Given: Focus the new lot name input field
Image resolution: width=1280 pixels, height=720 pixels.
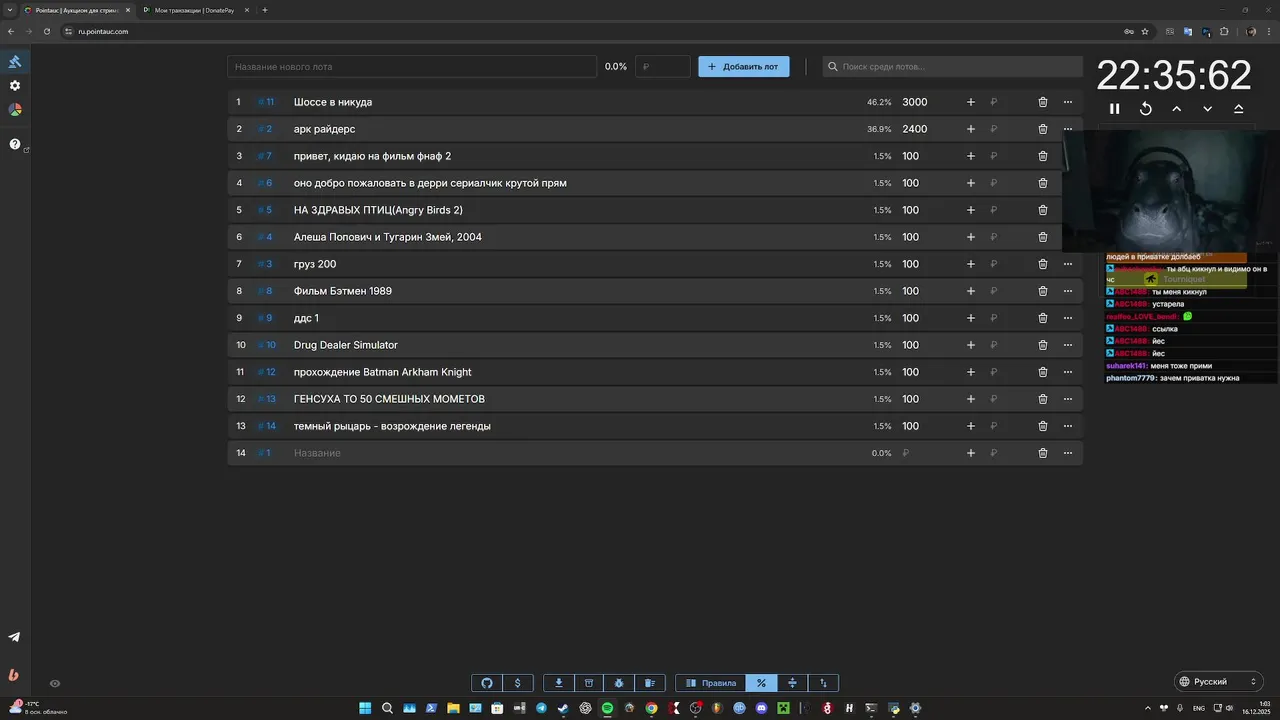Looking at the screenshot, I should tap(412, 67).
